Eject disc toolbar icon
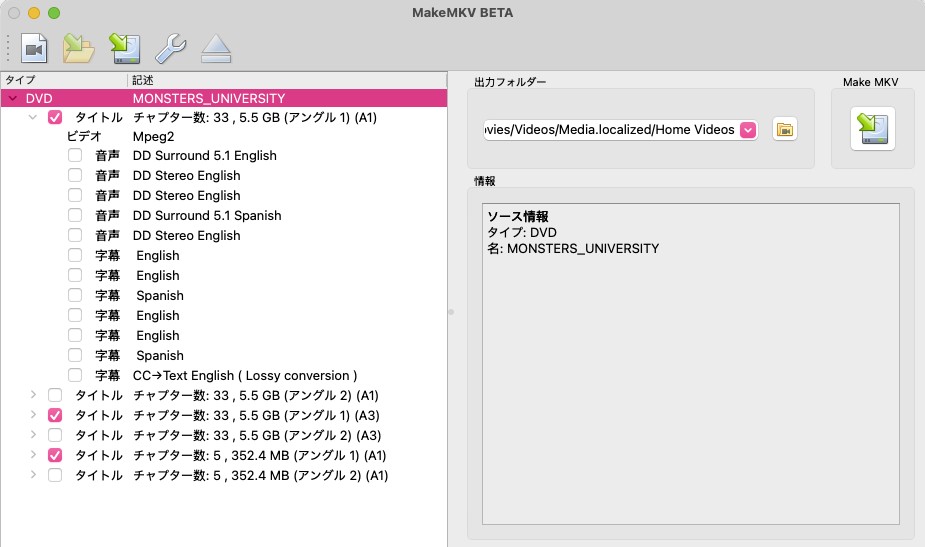This screenshot has height=547, width=925. pos(216,49)
